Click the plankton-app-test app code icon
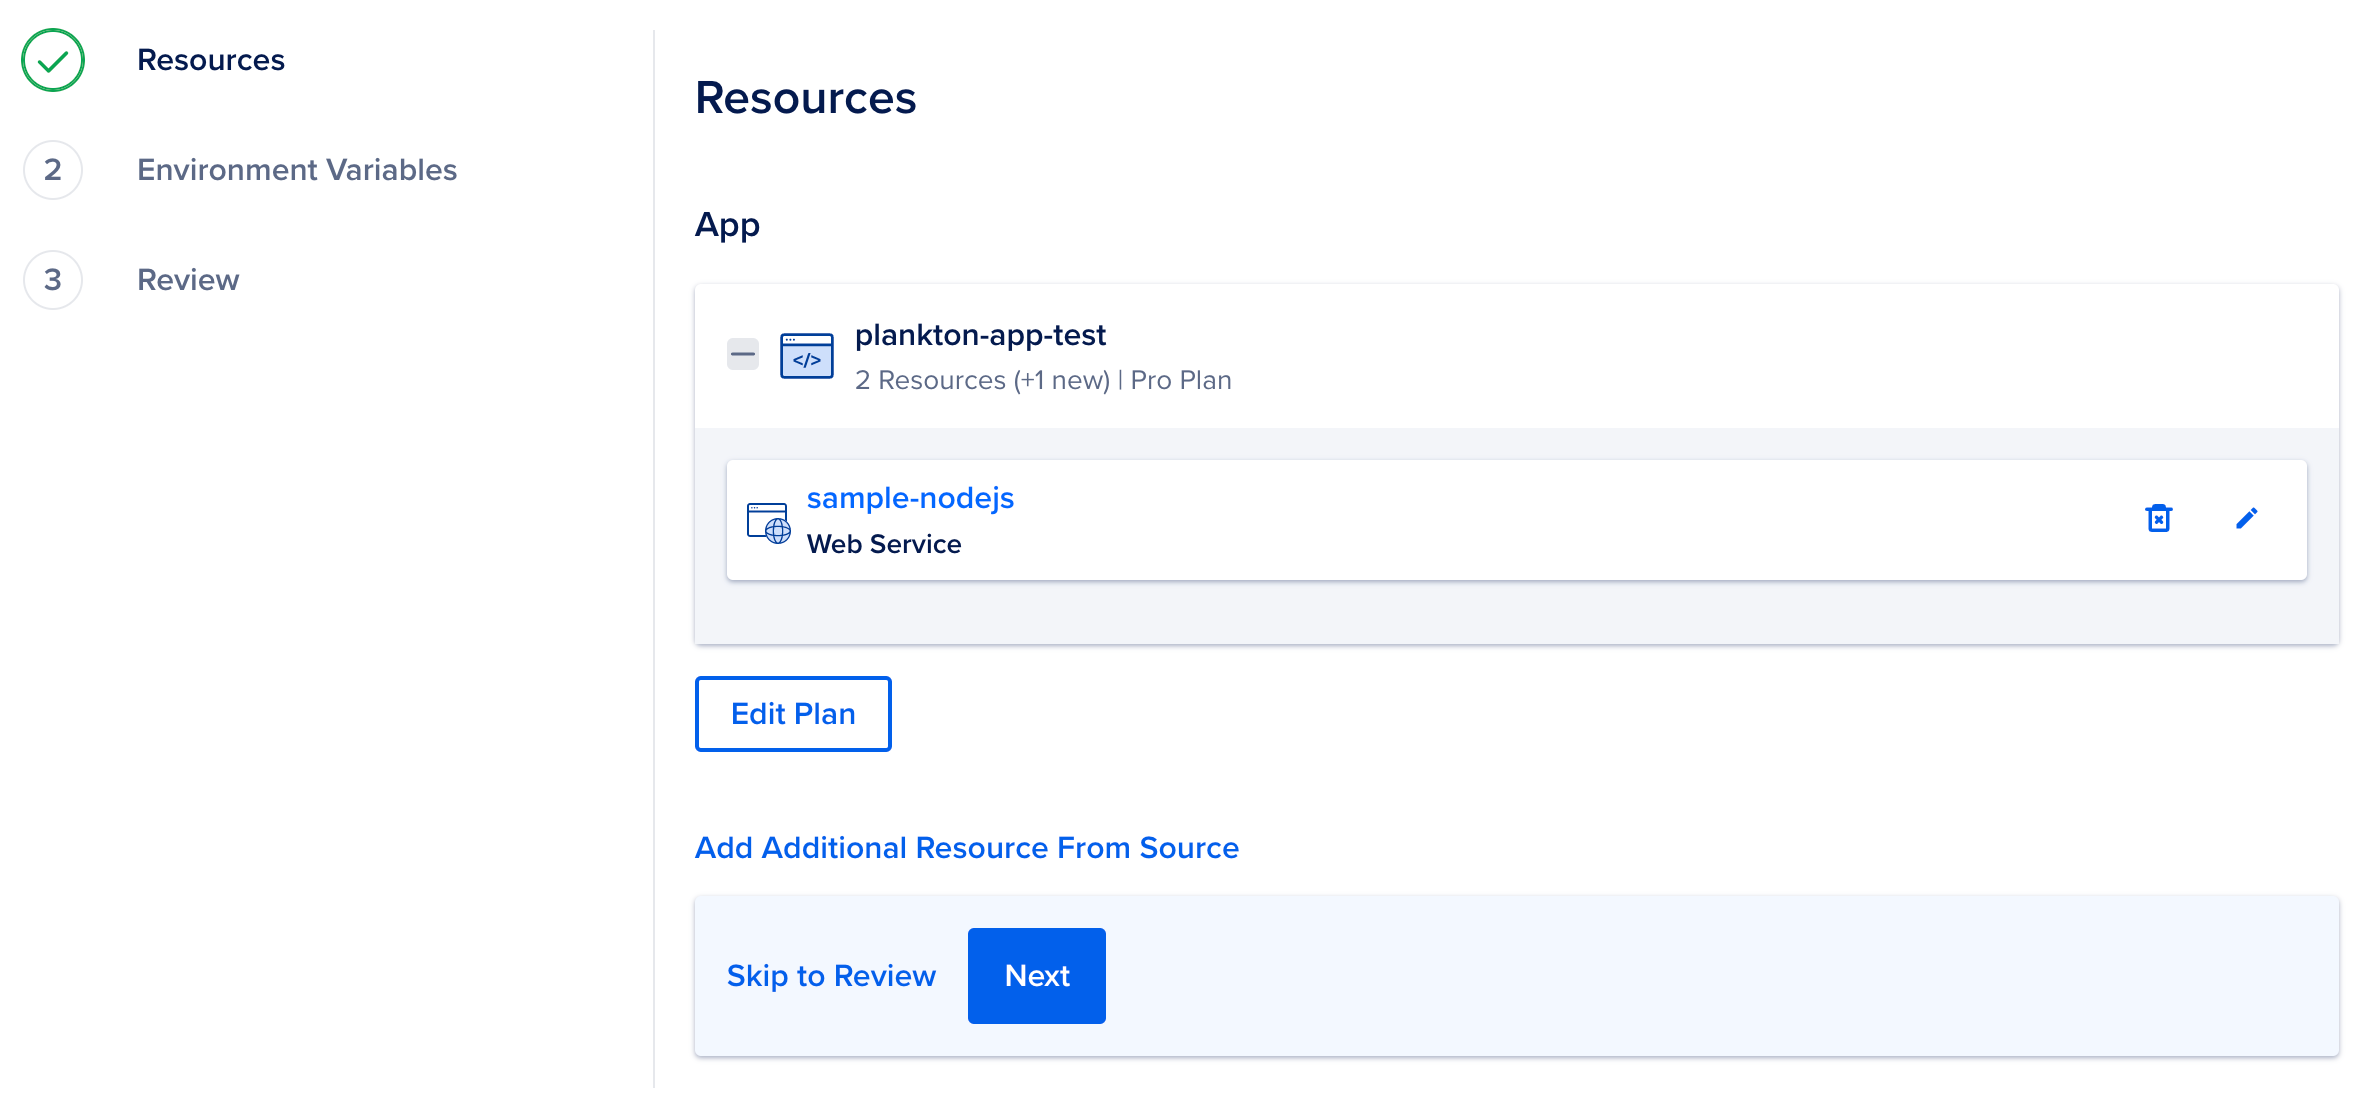 [806, 356]
